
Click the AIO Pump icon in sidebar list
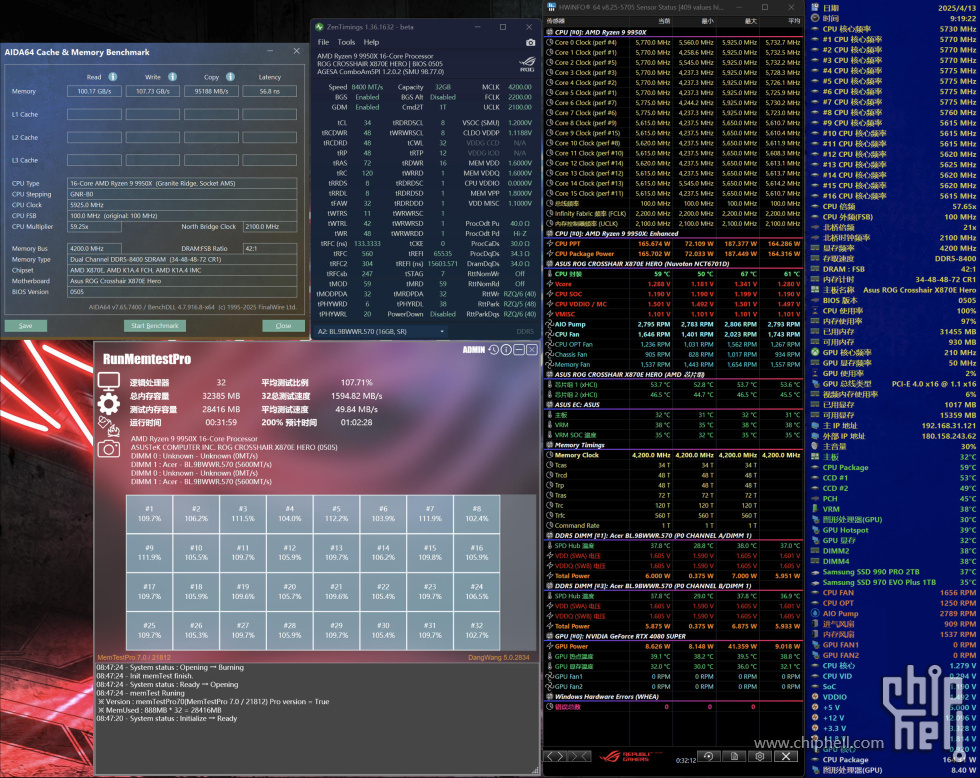(x=815, y=613)
